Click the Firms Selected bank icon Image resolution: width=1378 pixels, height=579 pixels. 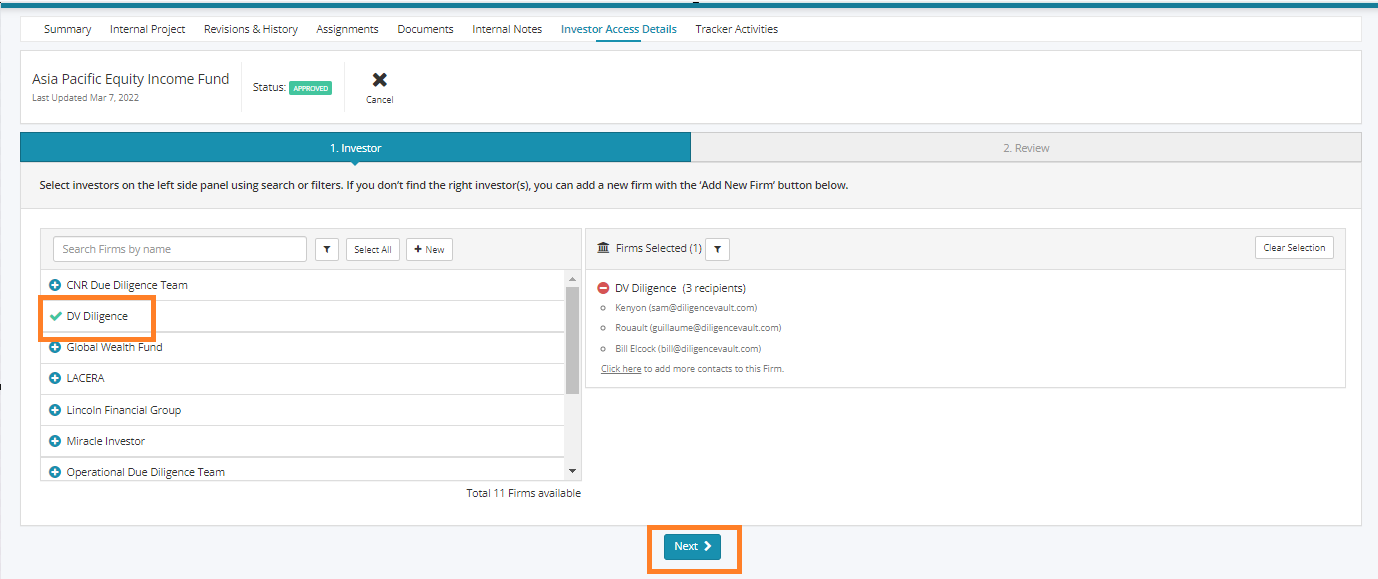pyautogui.click(x=603, y=248)
